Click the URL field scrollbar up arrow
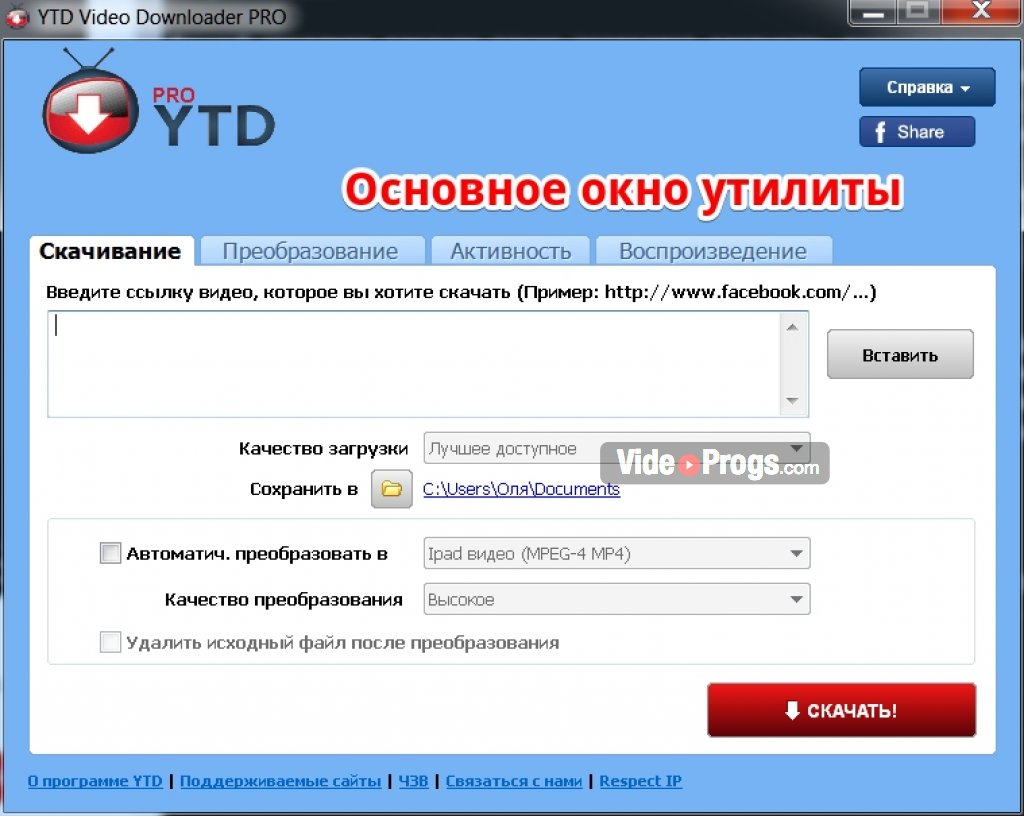The image size is (1024, 816). [793, 327]
